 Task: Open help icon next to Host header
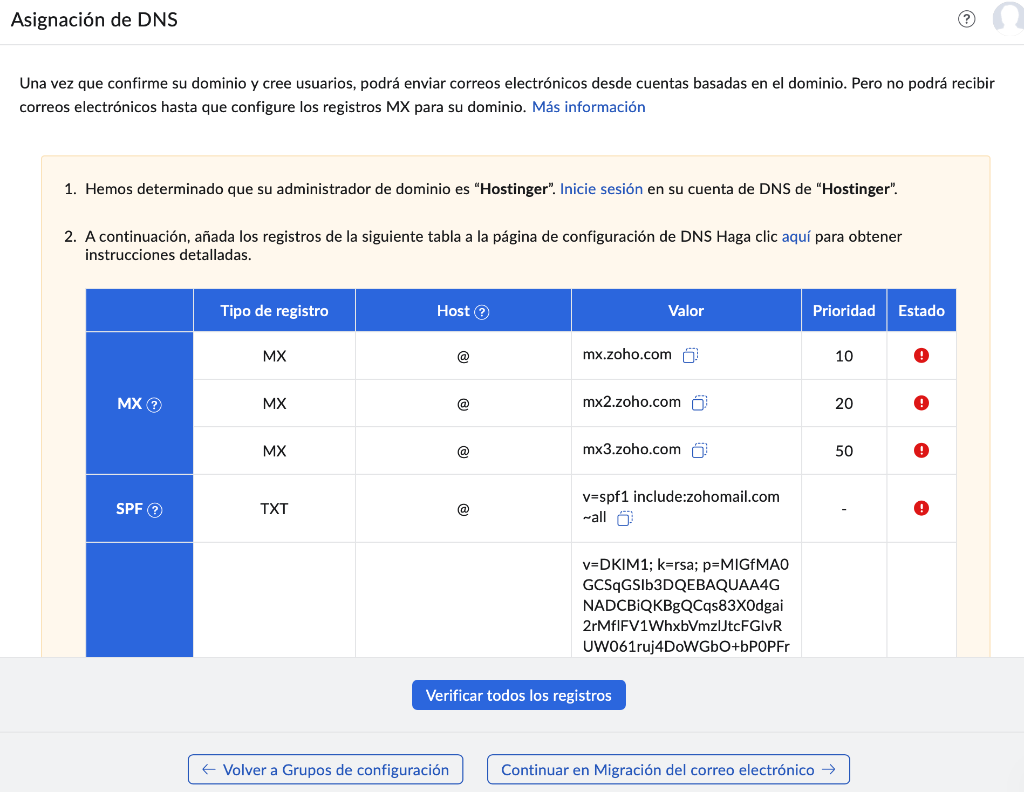tap(482, 312)
